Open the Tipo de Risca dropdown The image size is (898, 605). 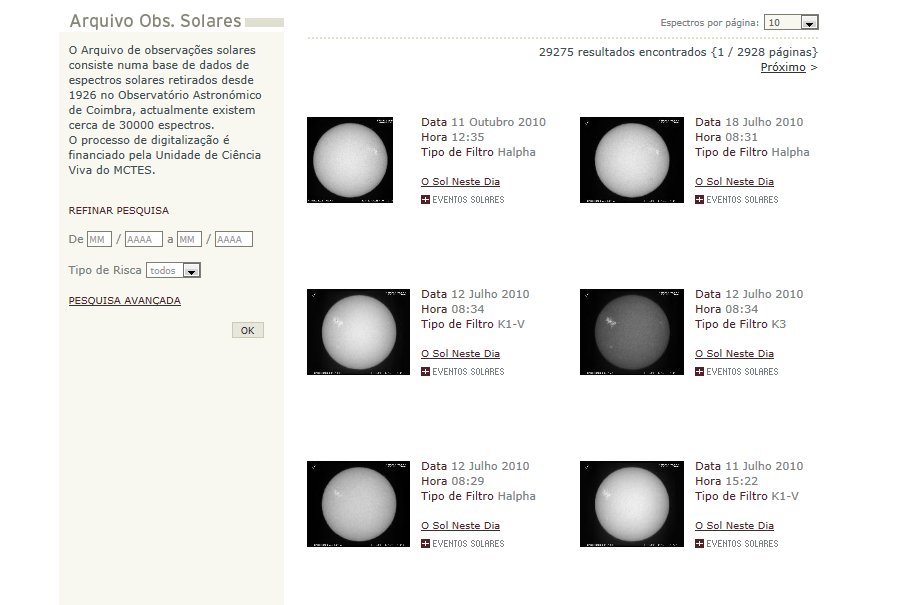point(174,270)
